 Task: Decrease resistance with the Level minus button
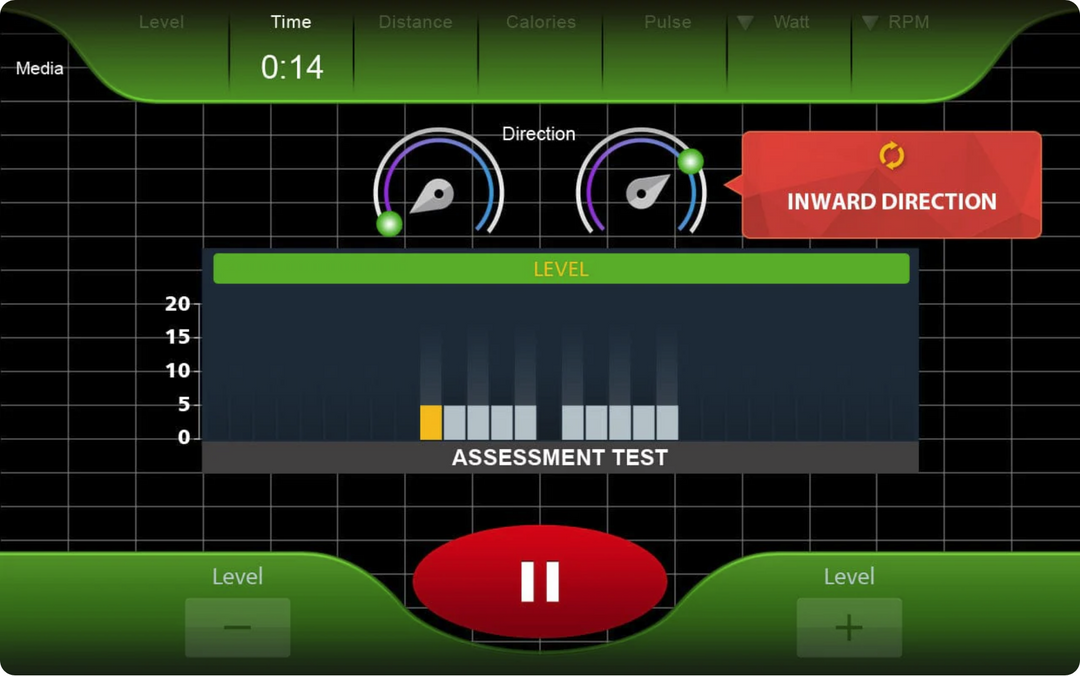click(237, 627)
